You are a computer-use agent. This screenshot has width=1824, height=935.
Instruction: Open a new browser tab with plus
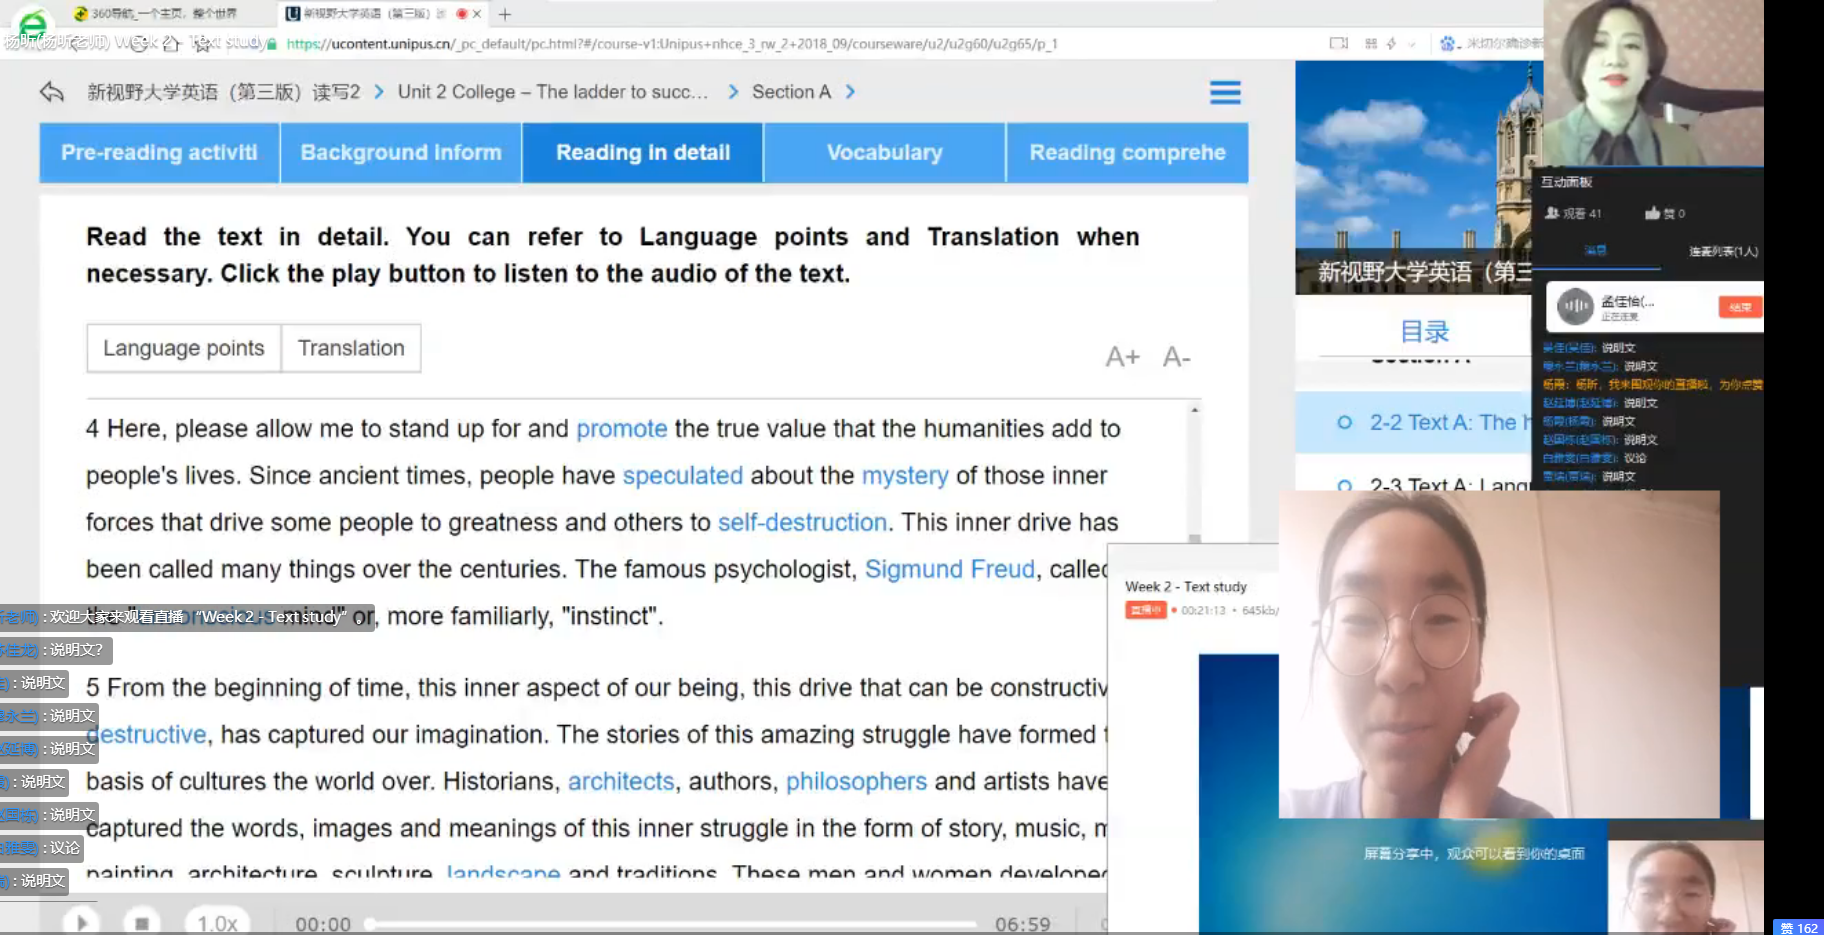(505, 14)
